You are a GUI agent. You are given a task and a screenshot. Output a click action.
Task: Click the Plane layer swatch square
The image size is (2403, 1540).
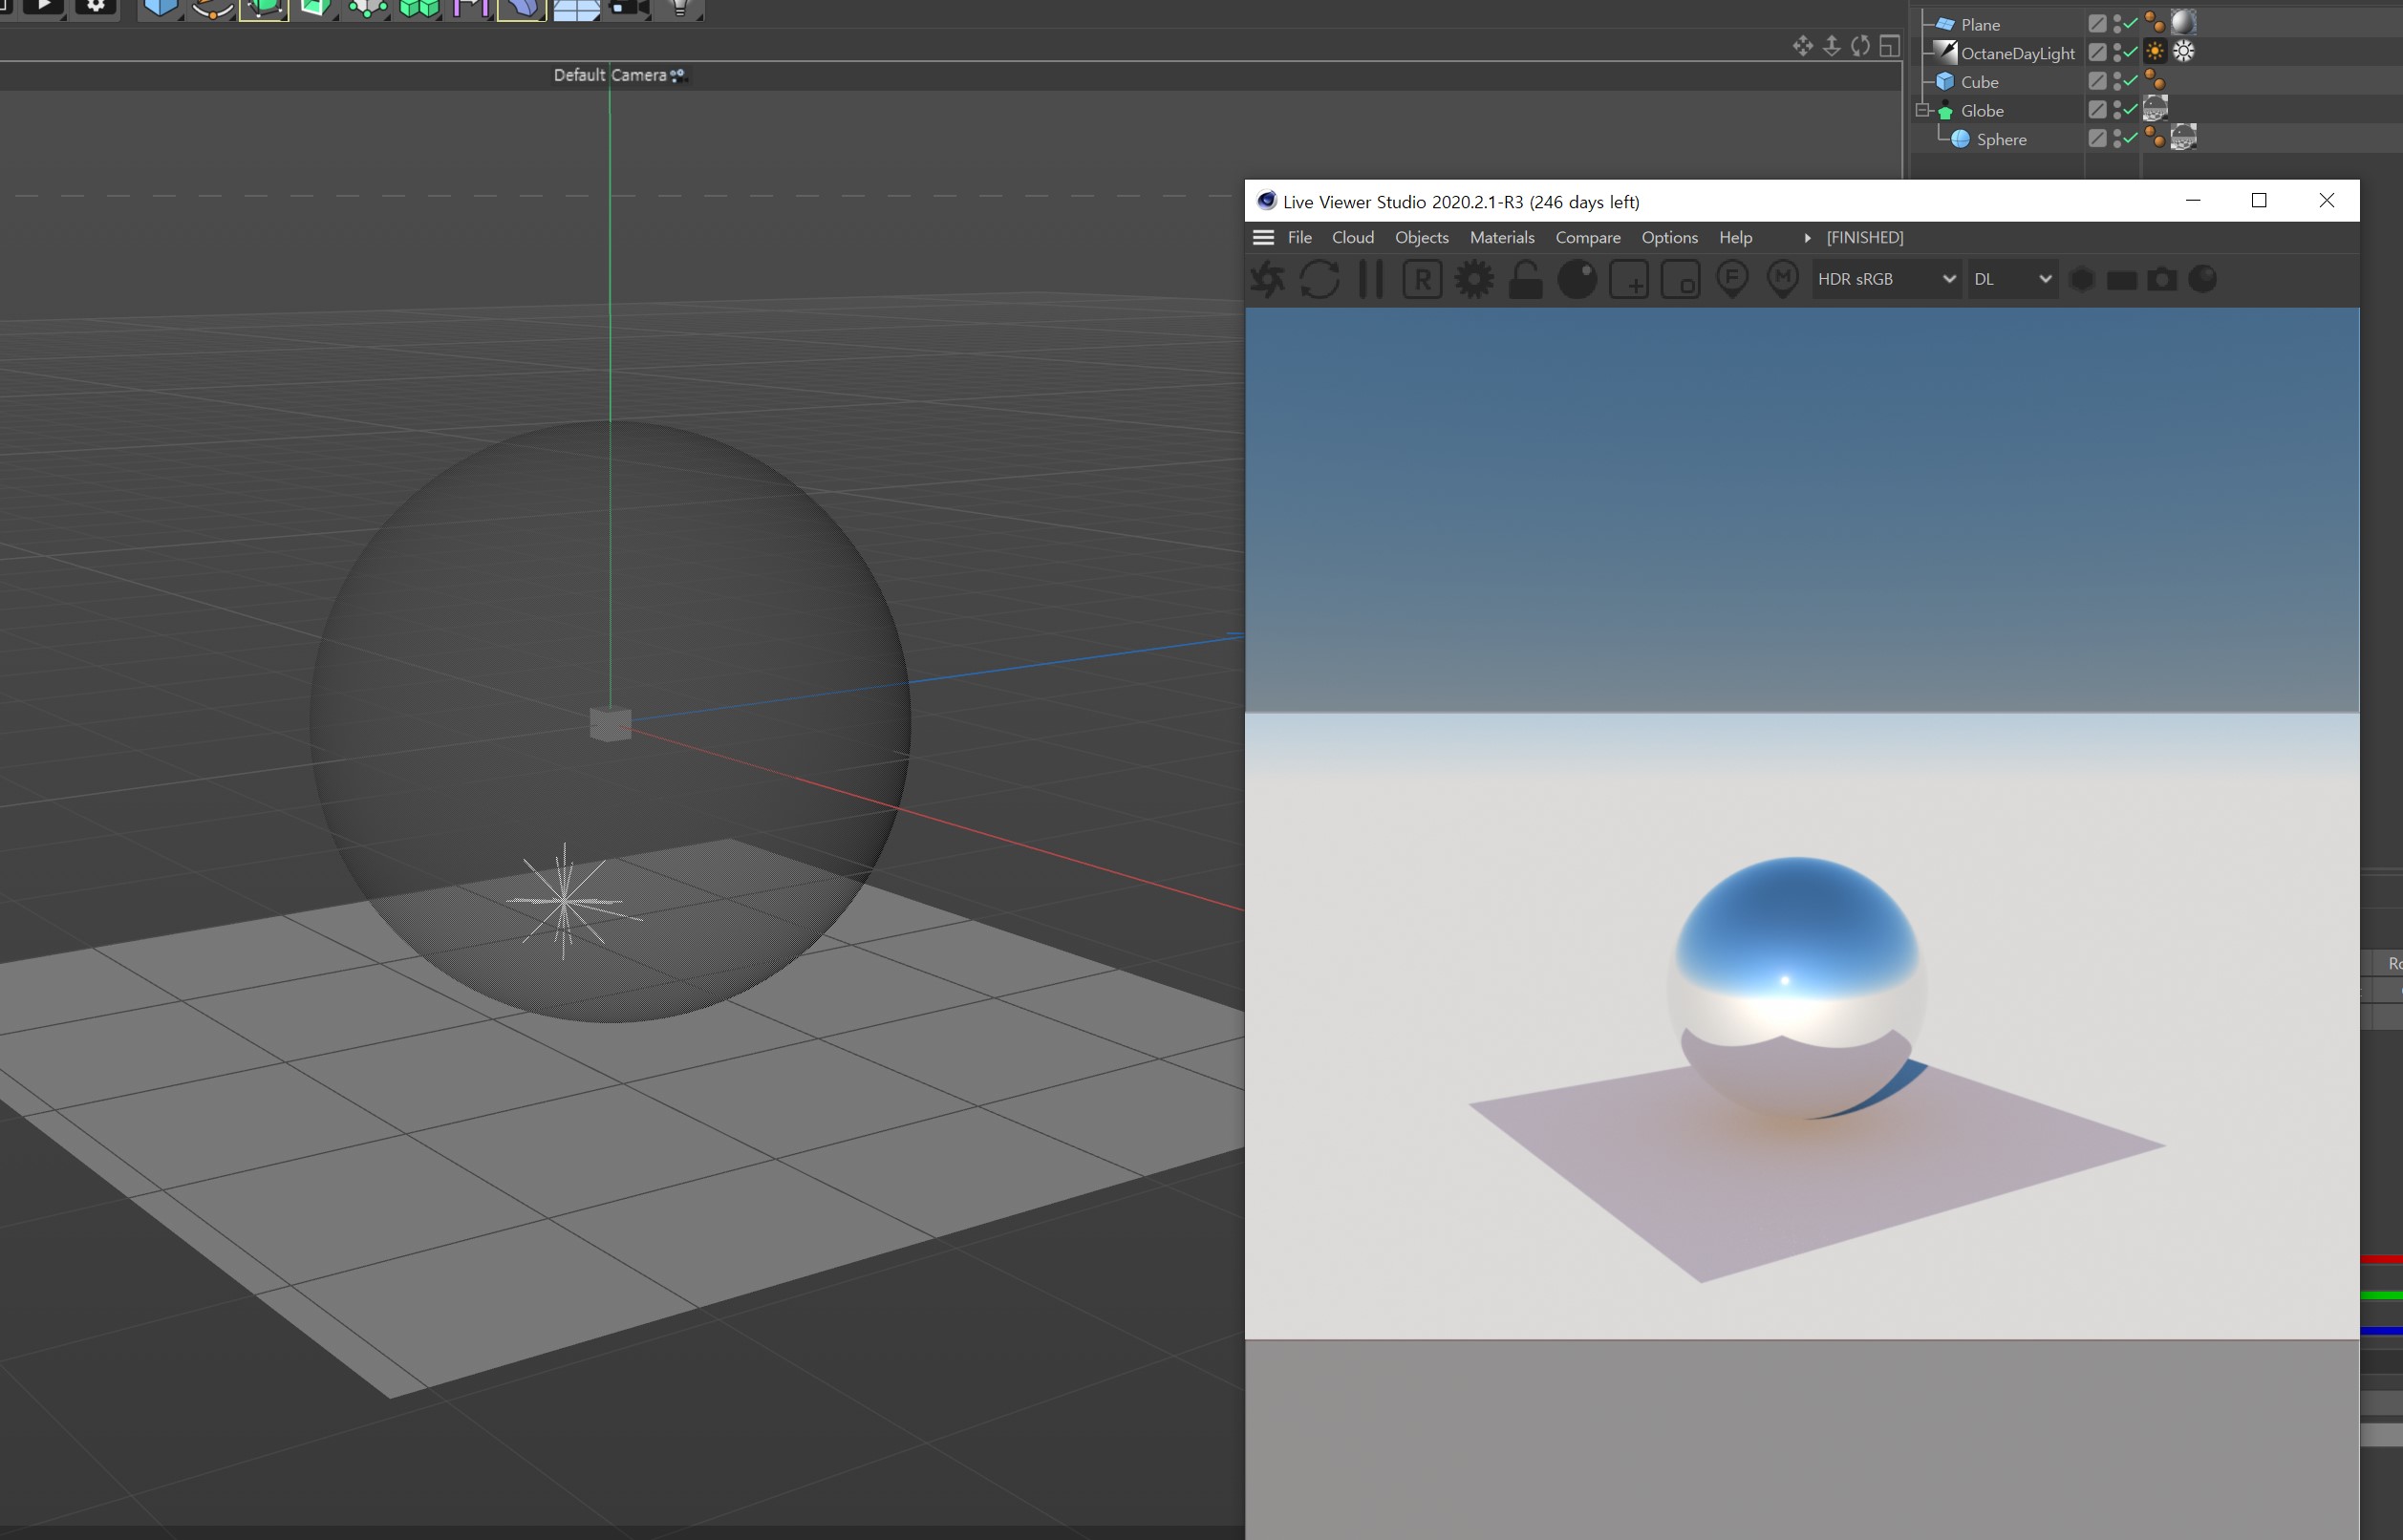coord(2097,23)
